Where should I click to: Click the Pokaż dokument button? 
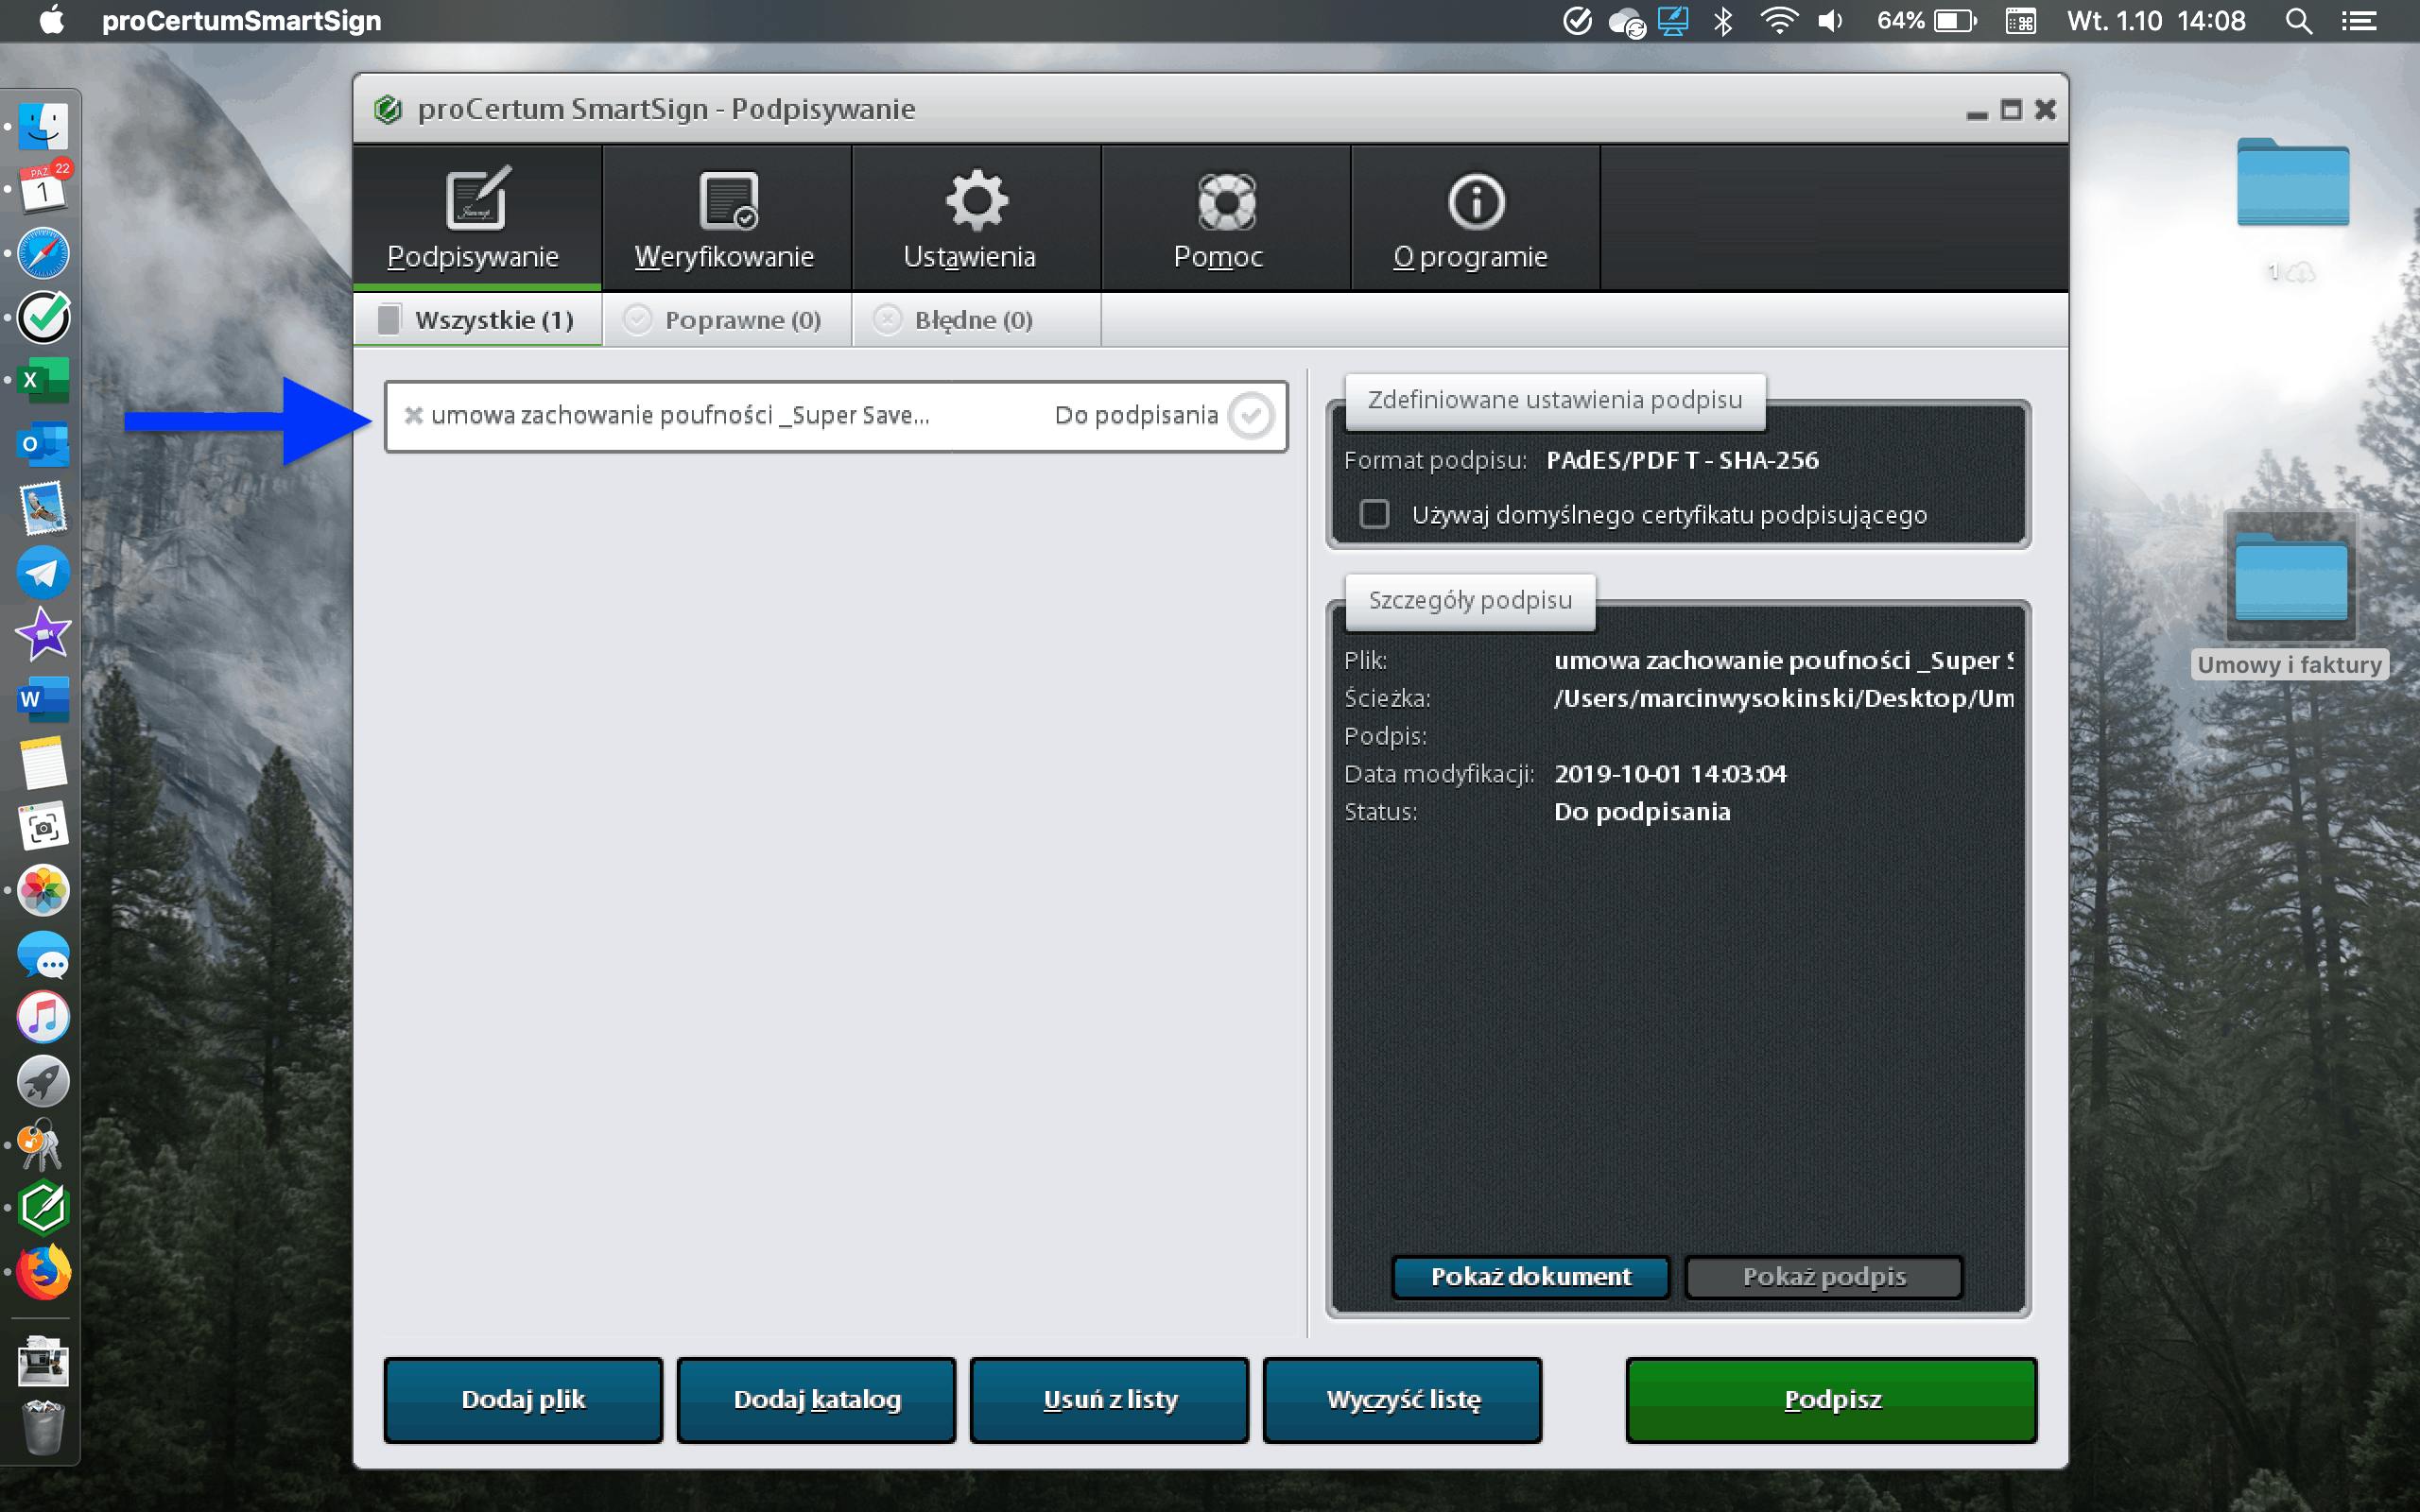coord(1530,1276)
